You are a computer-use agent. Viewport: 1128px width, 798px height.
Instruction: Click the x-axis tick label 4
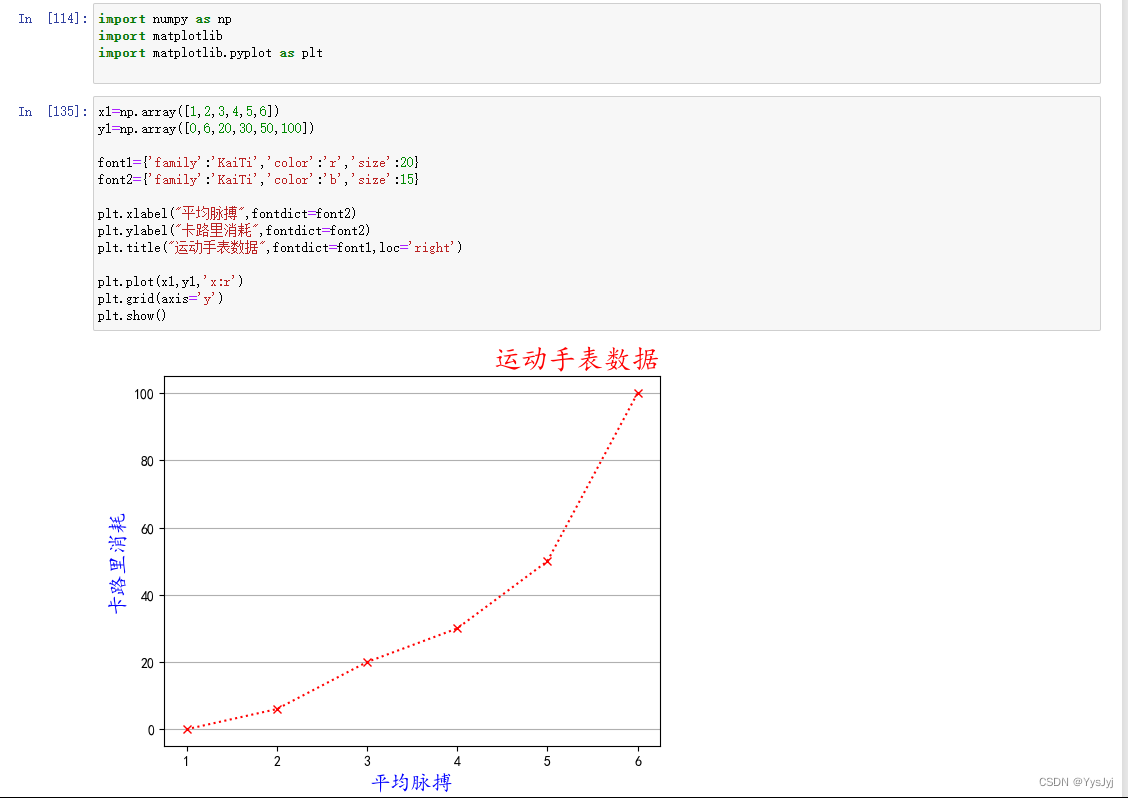click(458, 761)
